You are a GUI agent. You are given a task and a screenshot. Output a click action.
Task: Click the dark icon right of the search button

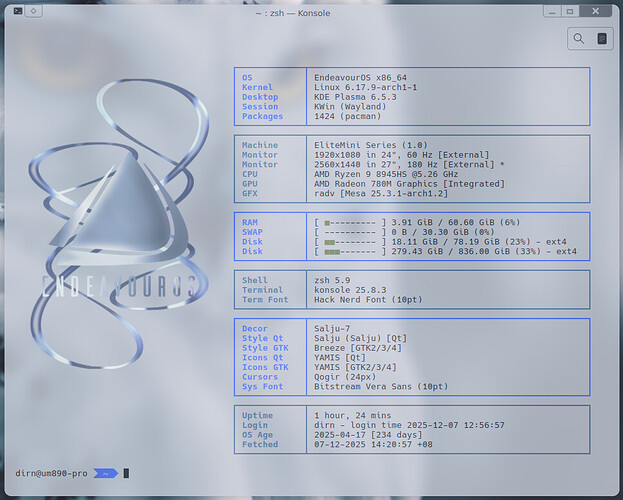pos(602,39)
